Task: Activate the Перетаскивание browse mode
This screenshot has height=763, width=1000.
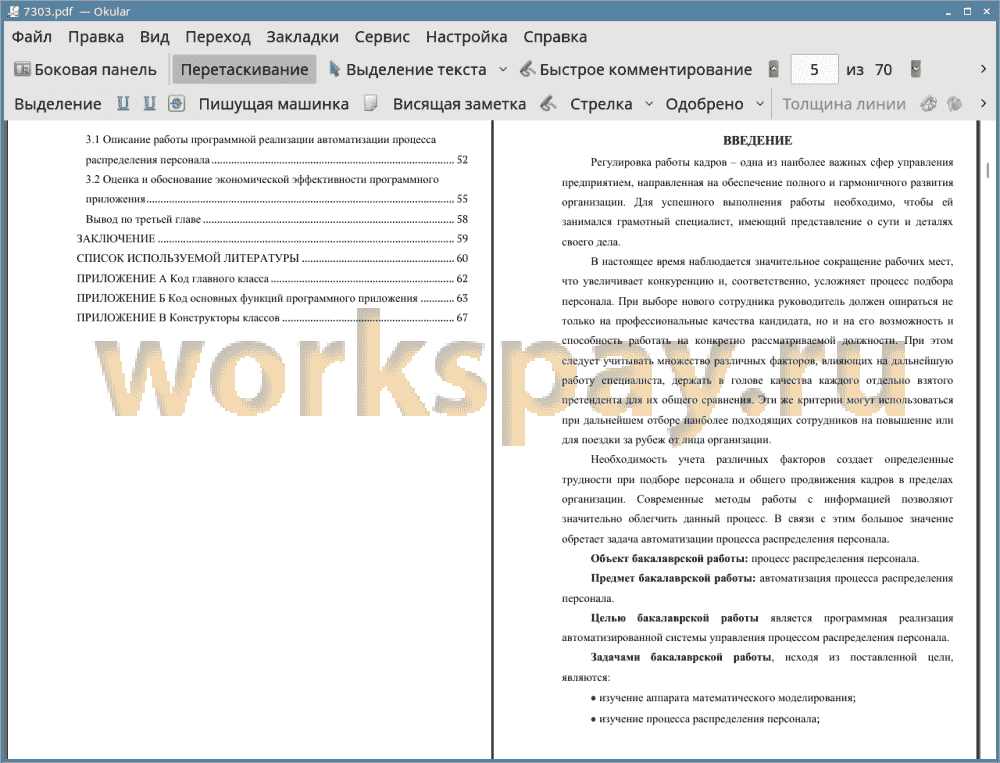Action: 244,70
